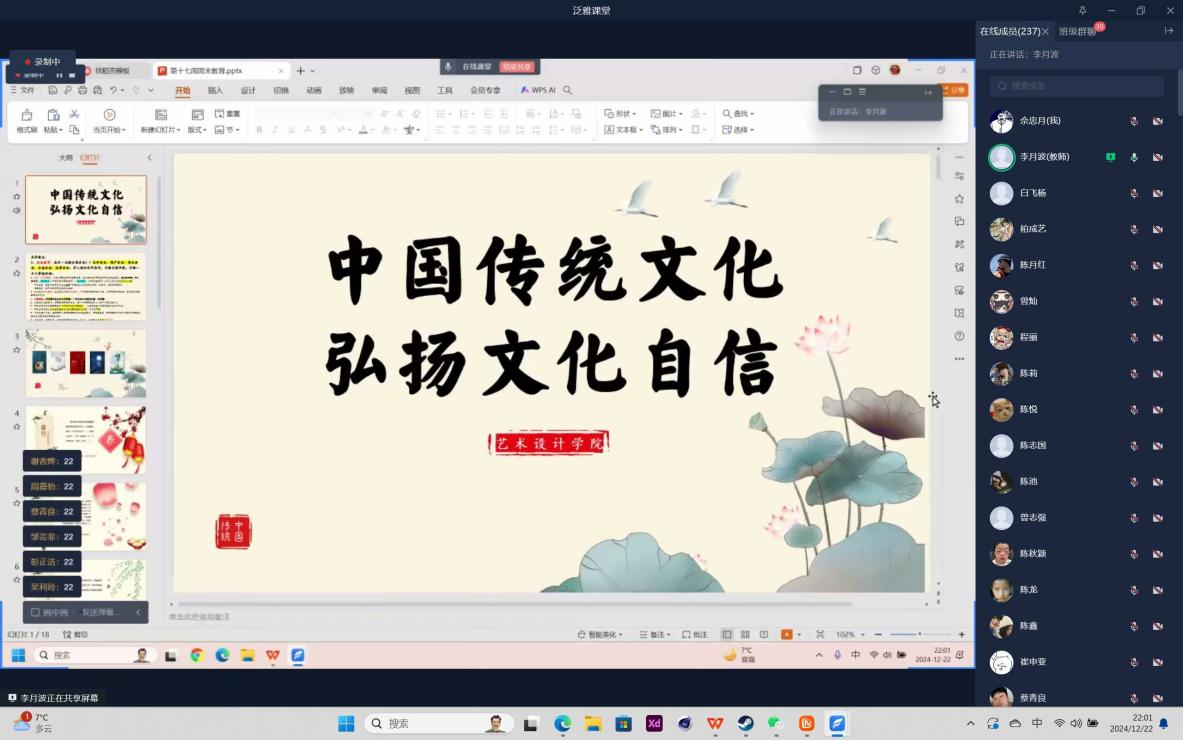Open WPS Office from the Windows taskbar
This screenshot has width=1183, height=740.
point(714,723)
